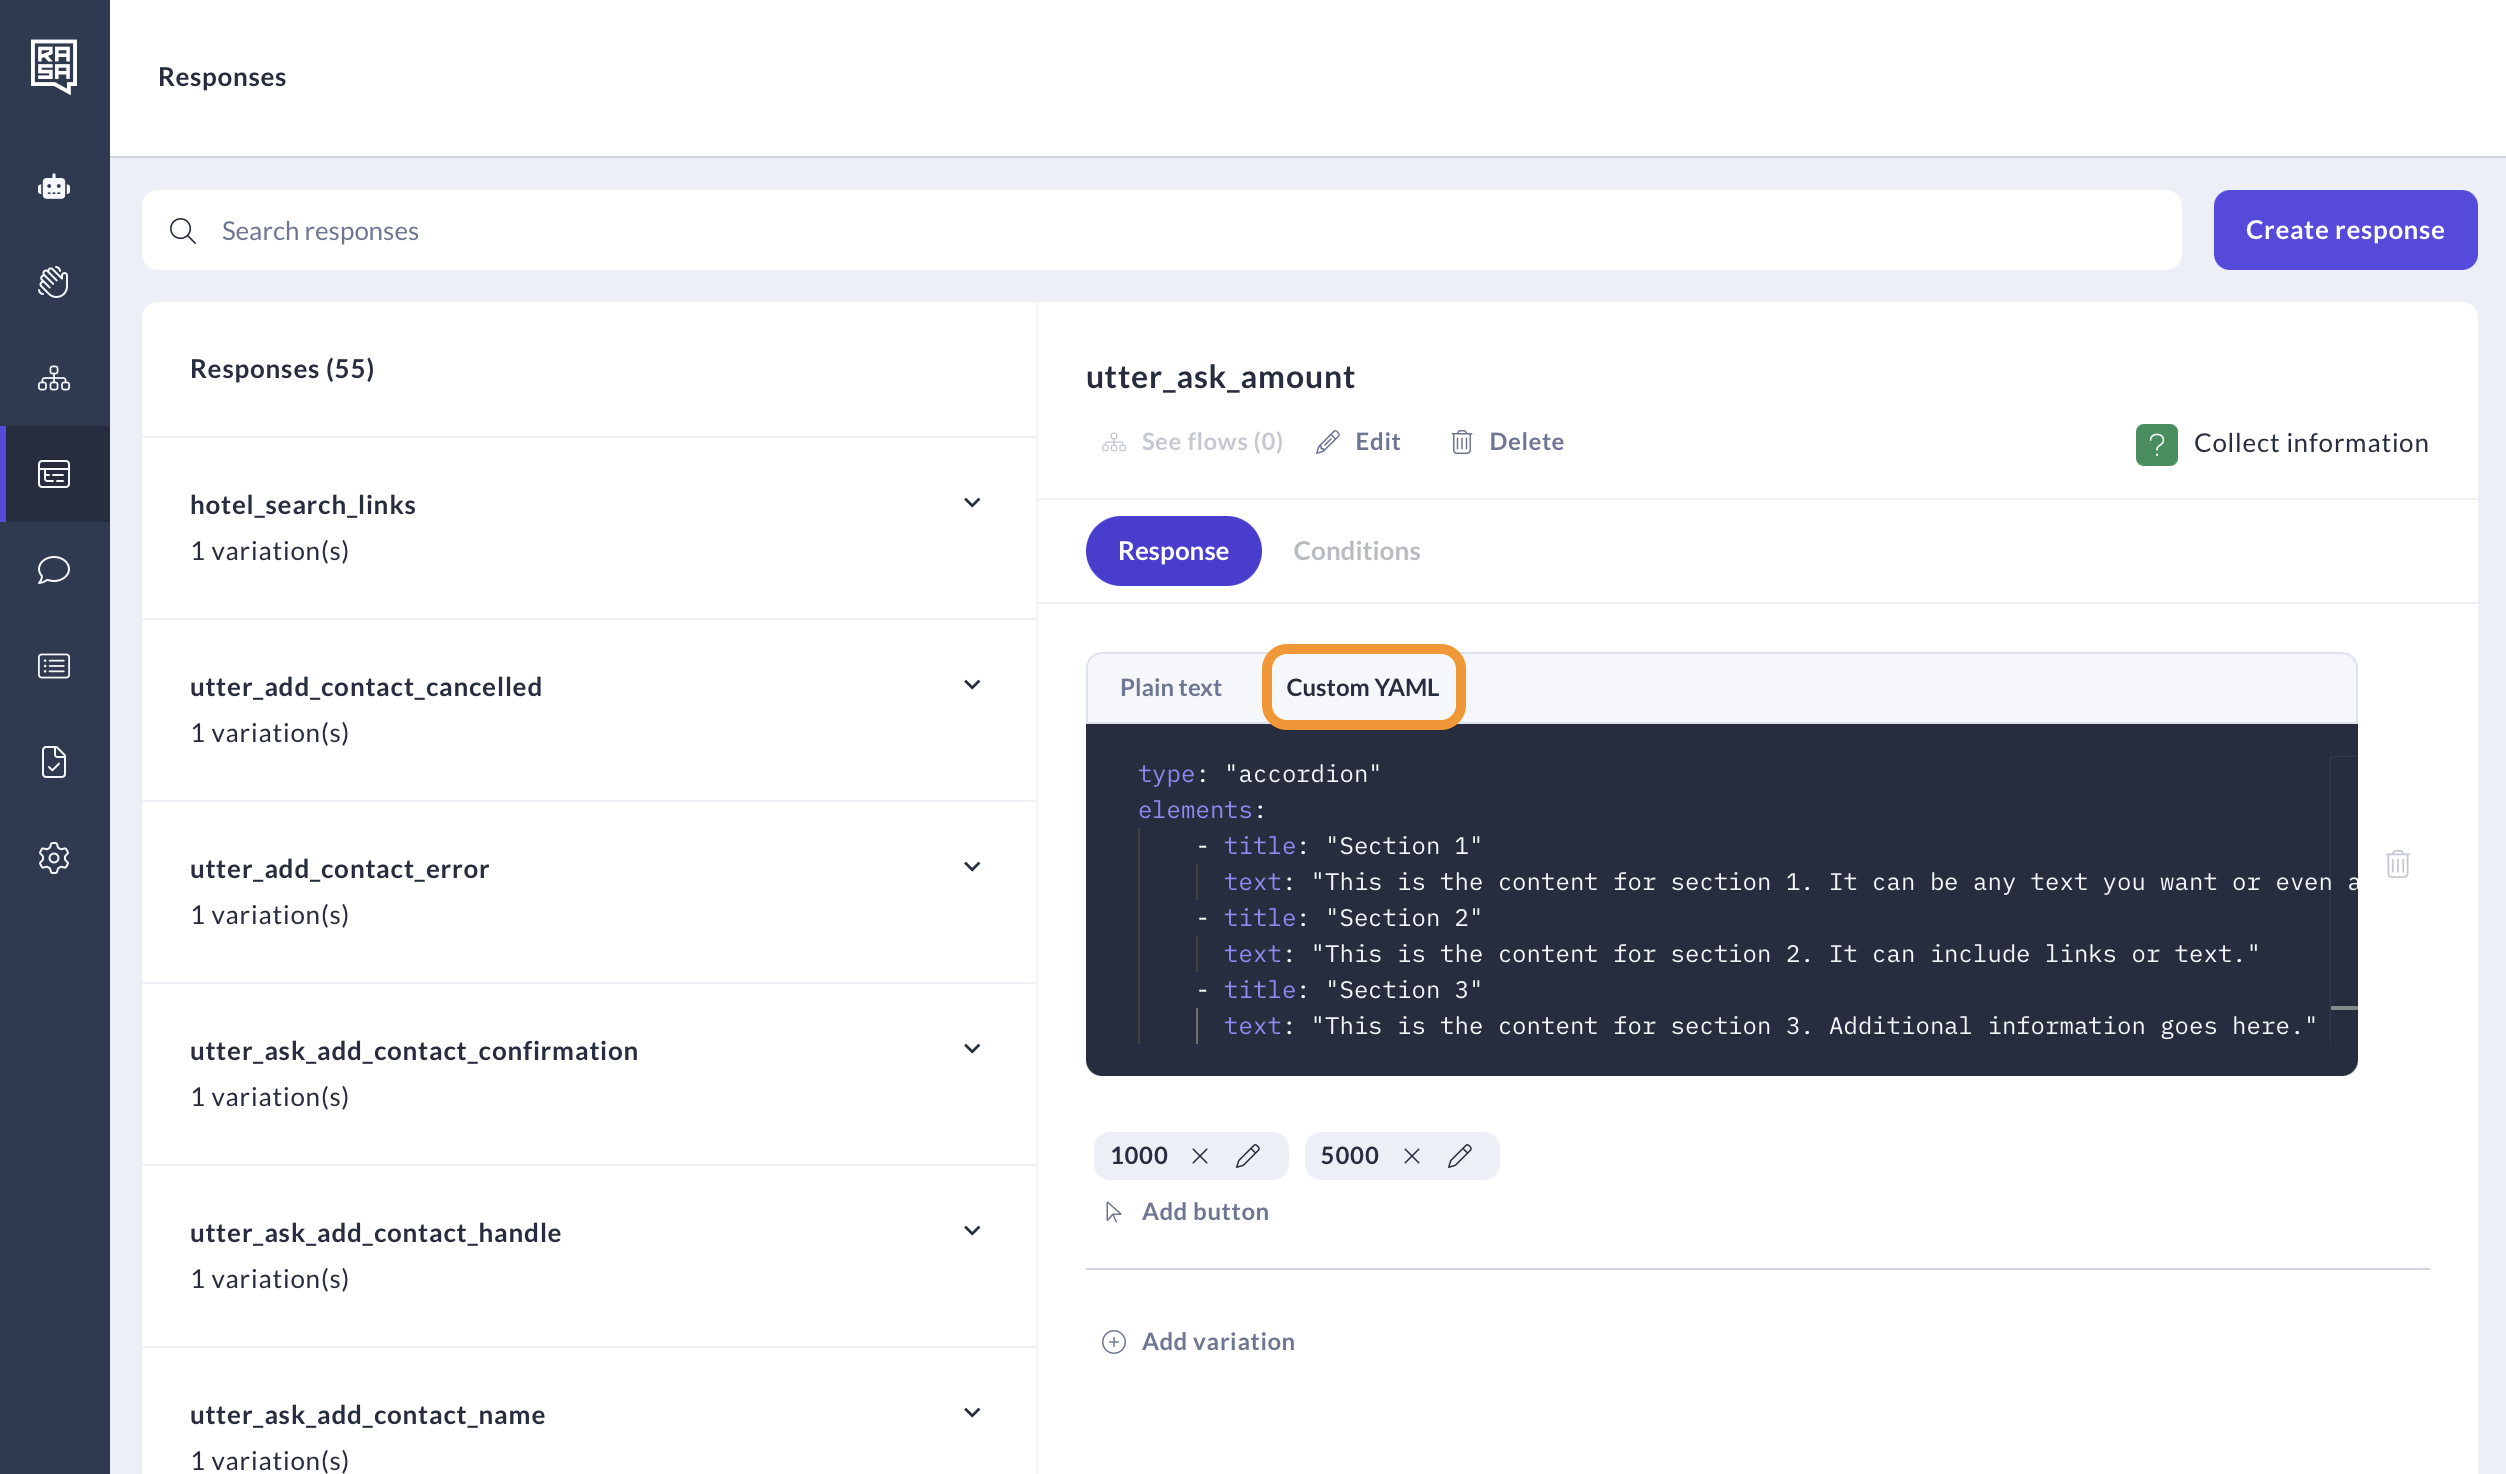The height and width of the screenshot is (1474, 2506).
Task: Click the Rasa logo
Action: (x=54, y=66)
